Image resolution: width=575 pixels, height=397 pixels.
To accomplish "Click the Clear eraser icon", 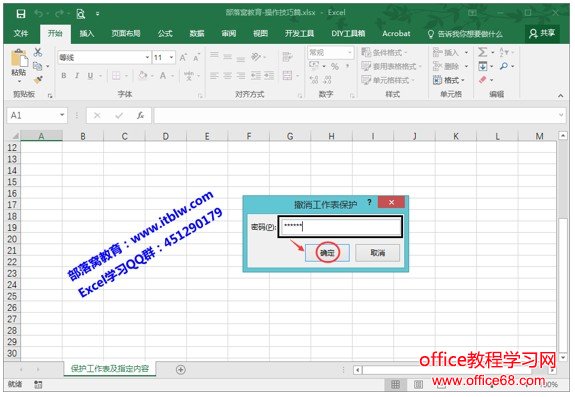I will point(483,80).
